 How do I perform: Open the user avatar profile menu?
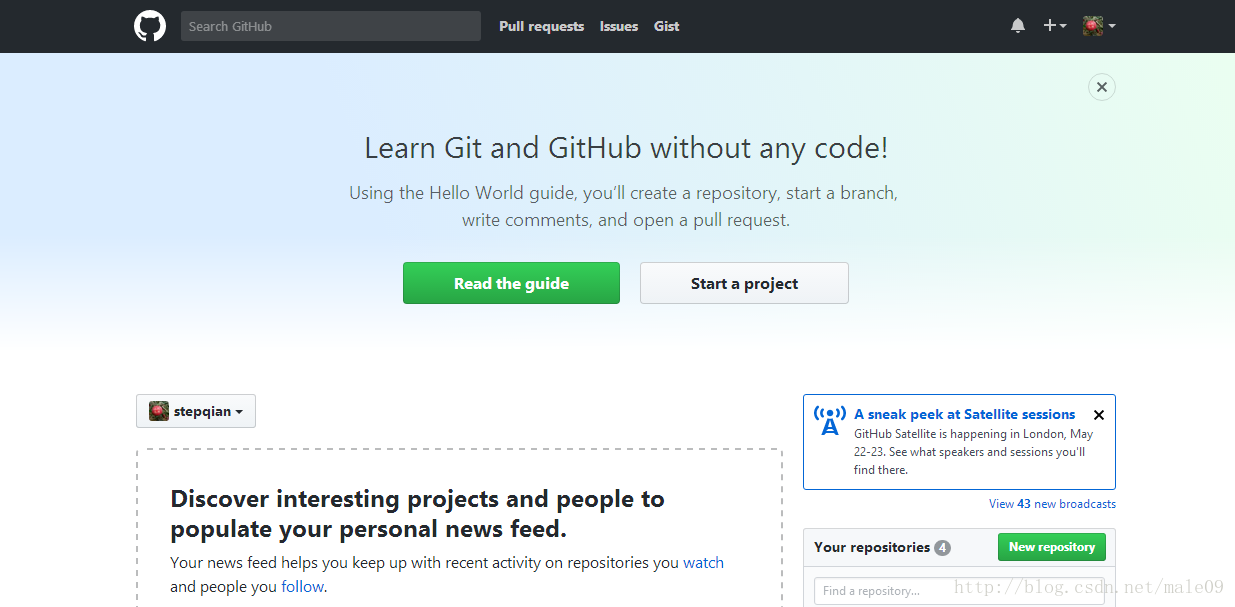(1099, 26)
